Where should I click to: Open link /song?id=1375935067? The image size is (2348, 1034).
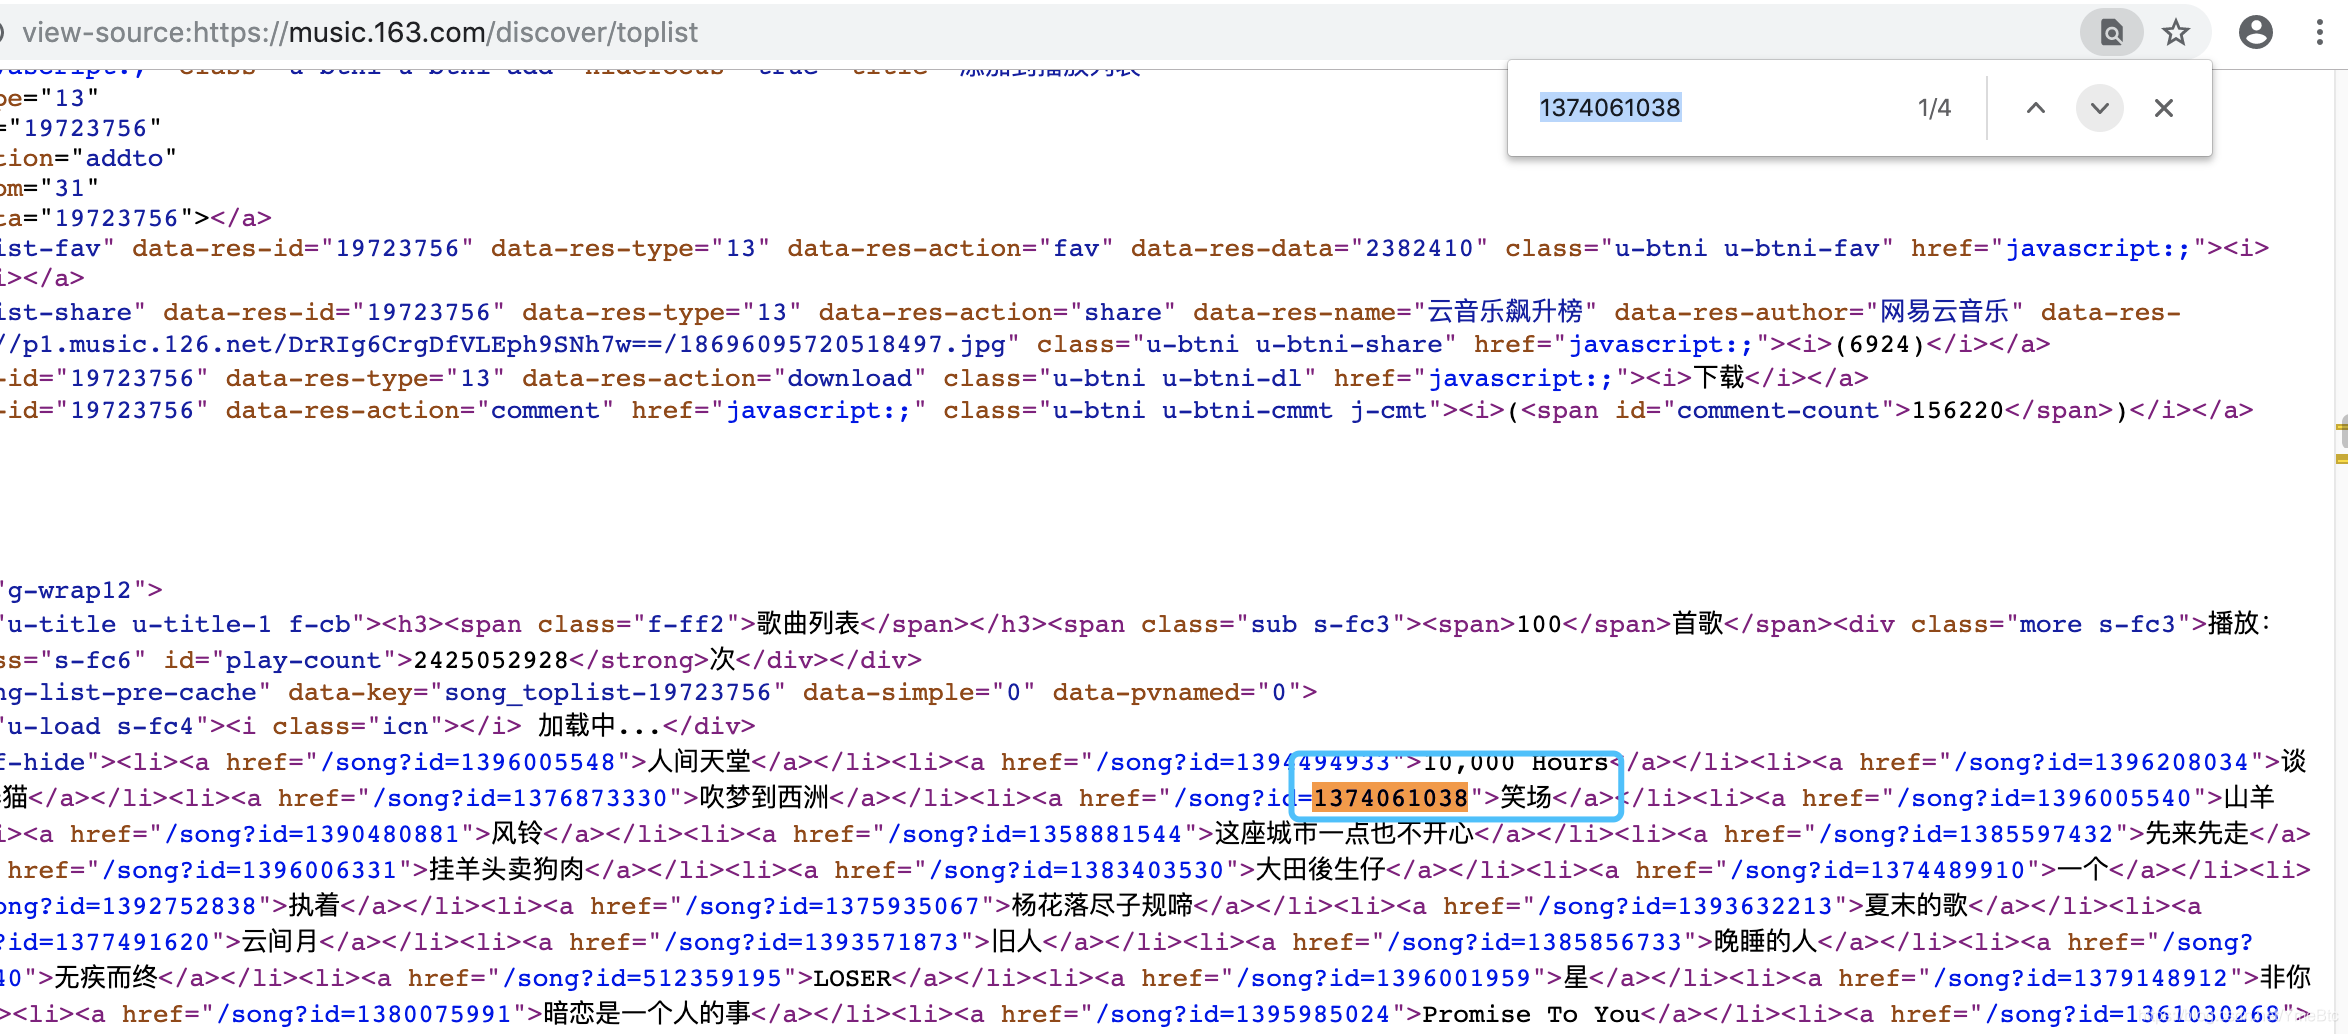(832, 907)
